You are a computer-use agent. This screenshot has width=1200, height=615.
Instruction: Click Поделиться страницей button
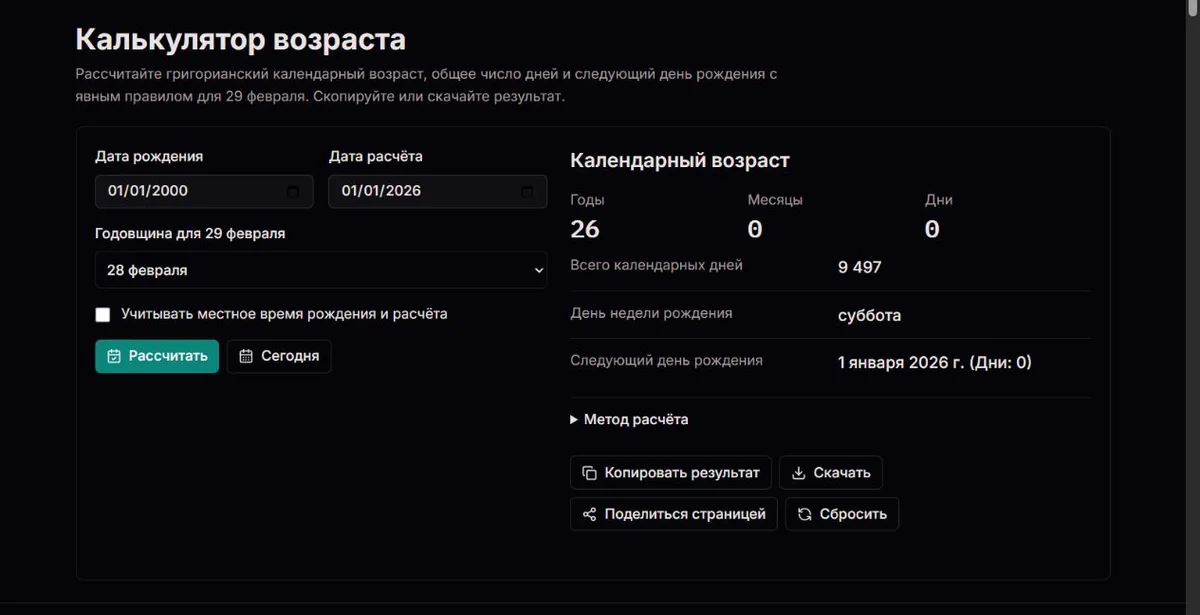674,514
